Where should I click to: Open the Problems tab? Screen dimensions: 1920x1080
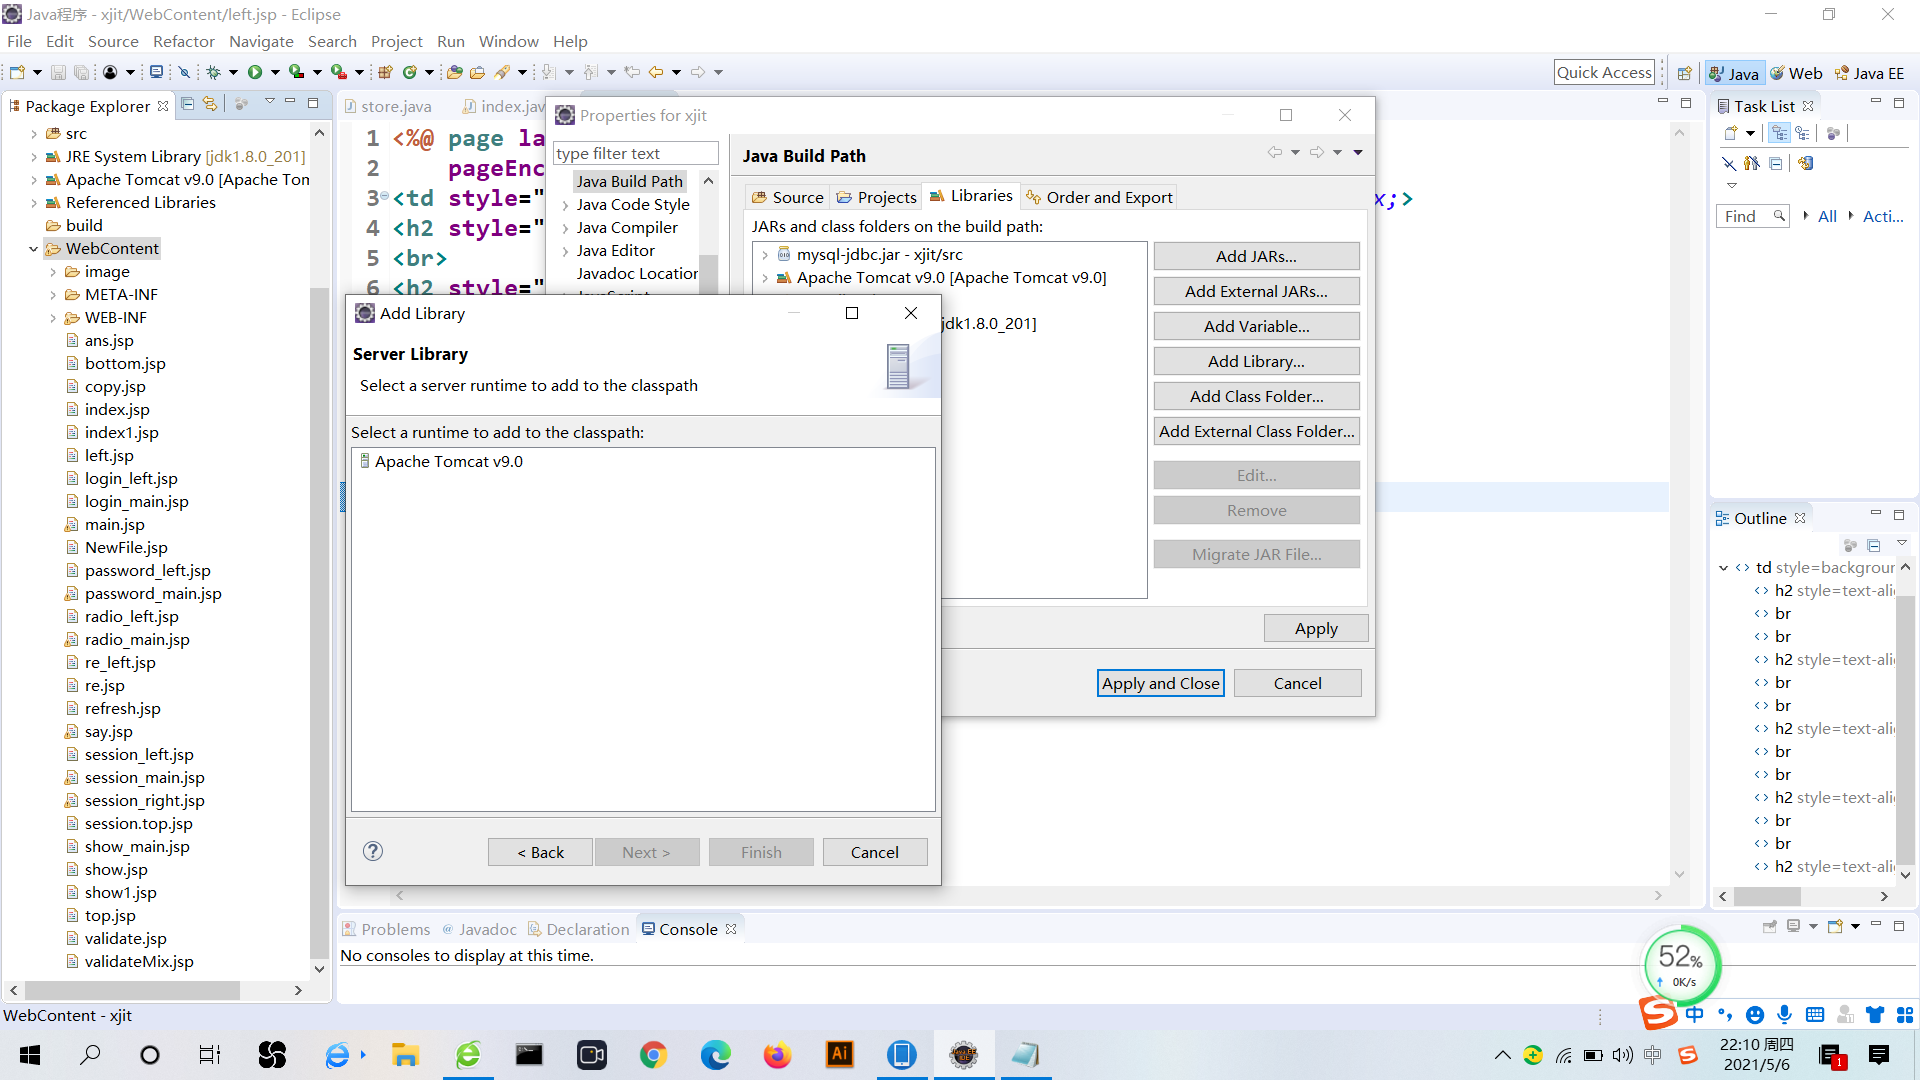coord(386,929)
